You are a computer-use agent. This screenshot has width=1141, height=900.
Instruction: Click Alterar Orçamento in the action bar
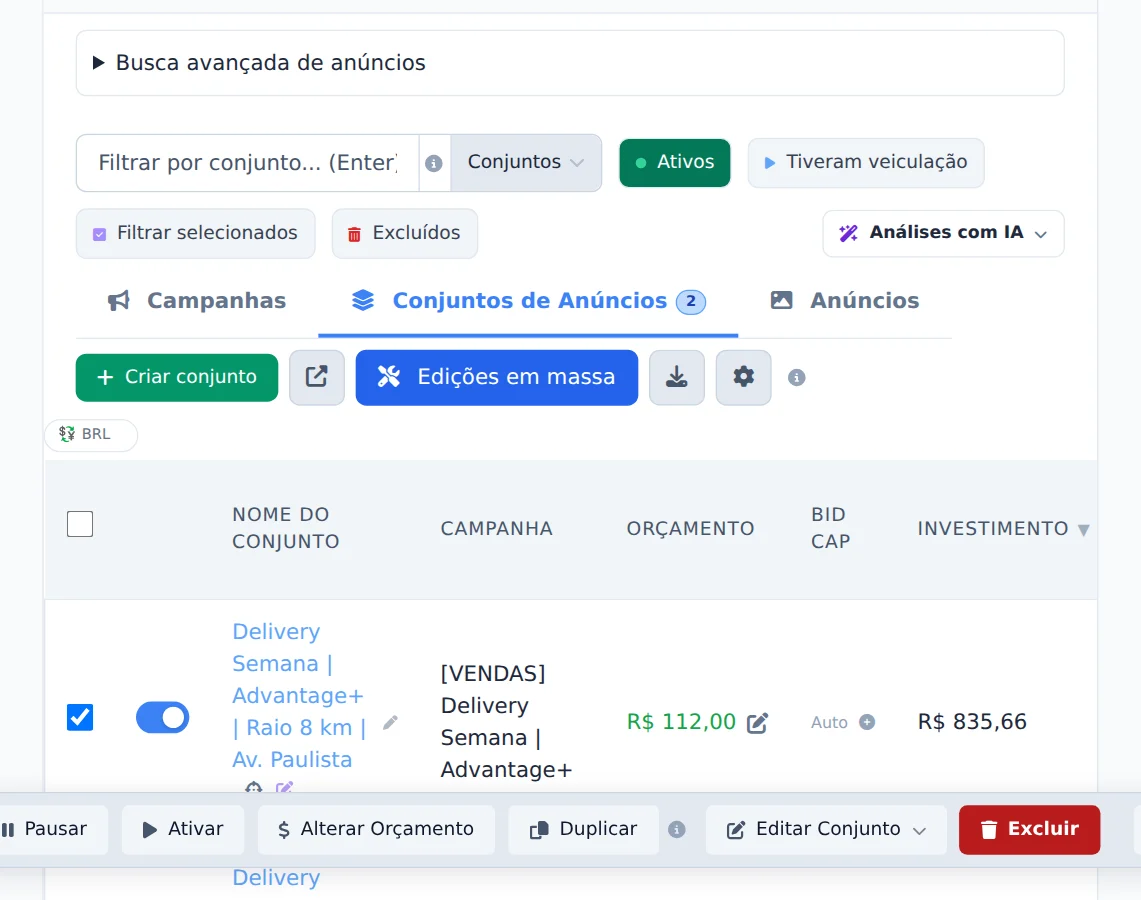pos(376,829)
